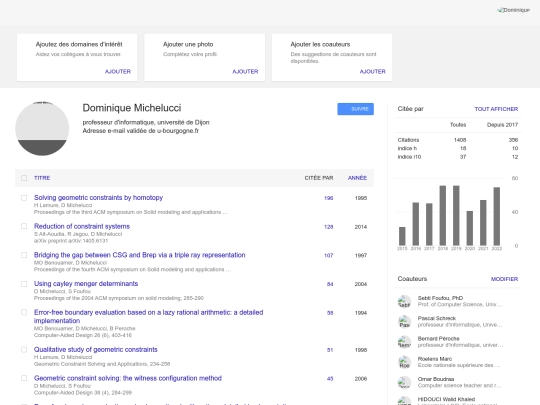Screen dimensions: 540x405
Task: View 45 citations of witness configuration article
Action: pyautogui.click(x=330, y=379)
